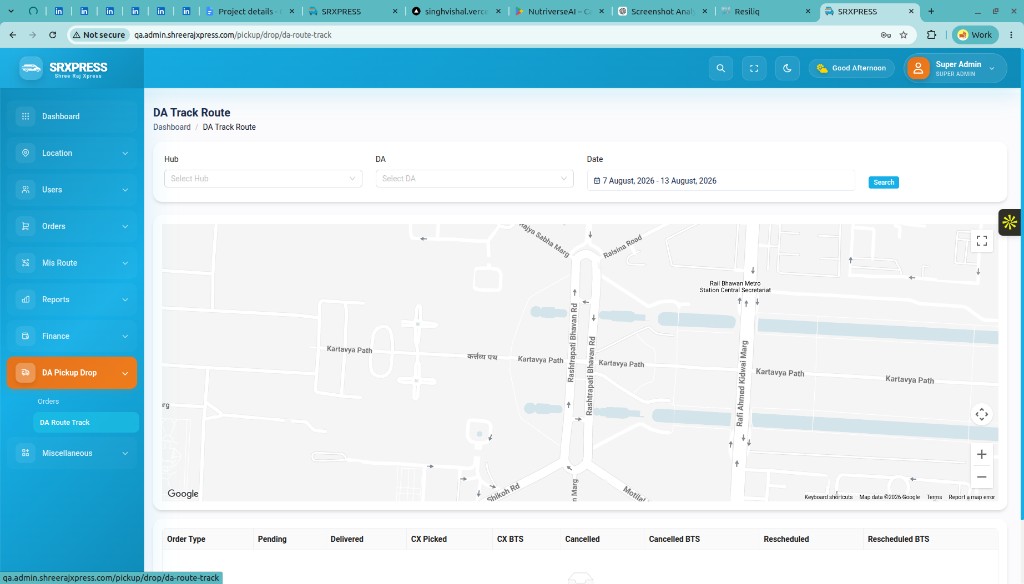Click the Search button
This screenshot has height=584, width=1024.
click(x=884, y=182)
